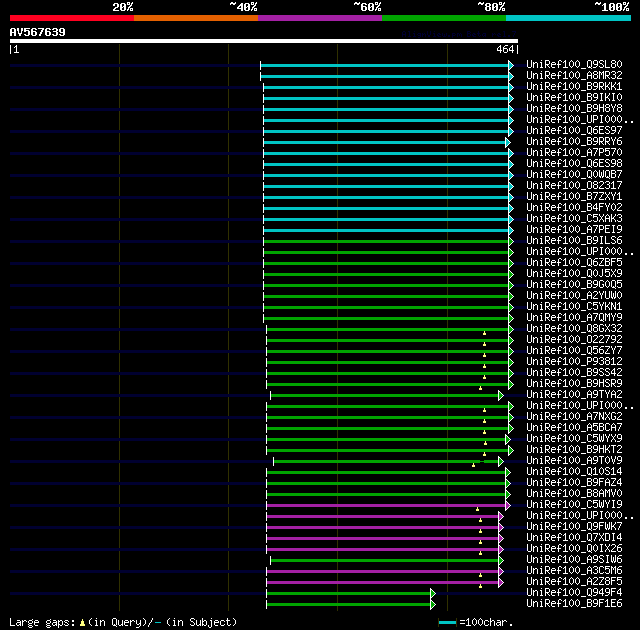Screen dimensions: 640x630
Task: Select hit label UniRef100_A9T0V9
Action: pos(574,461)
